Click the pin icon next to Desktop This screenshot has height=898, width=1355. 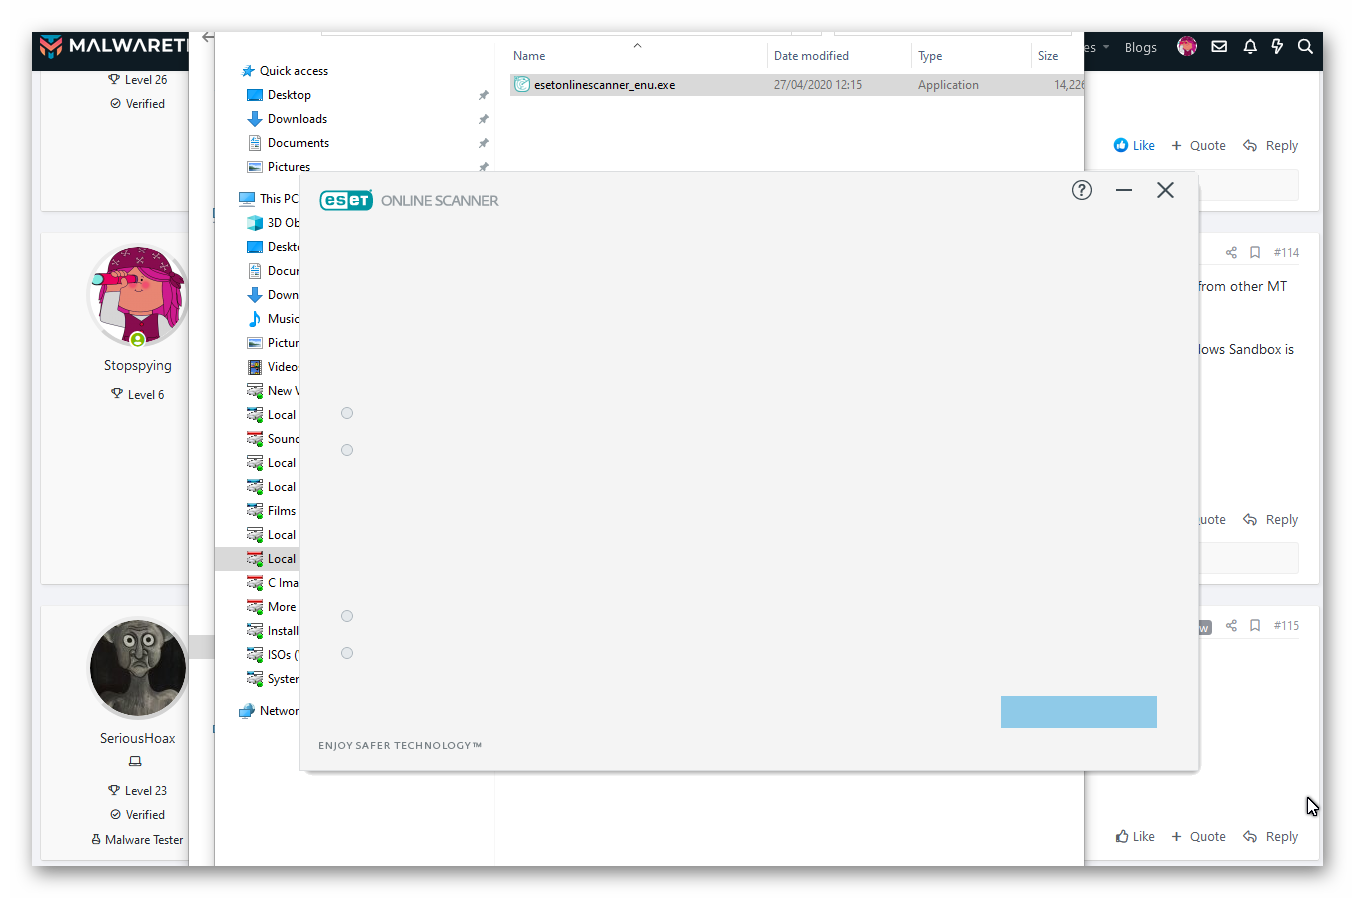[x=484, y=95]
